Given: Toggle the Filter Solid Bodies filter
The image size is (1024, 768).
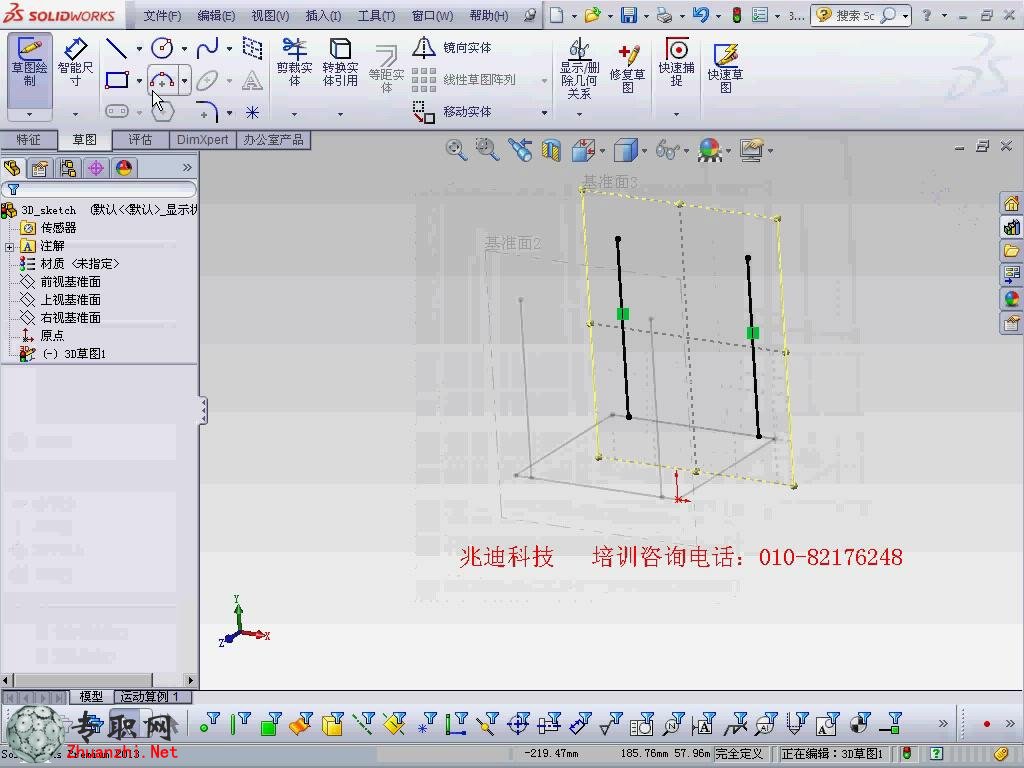Looking at the screenshot, I should 332,724.
